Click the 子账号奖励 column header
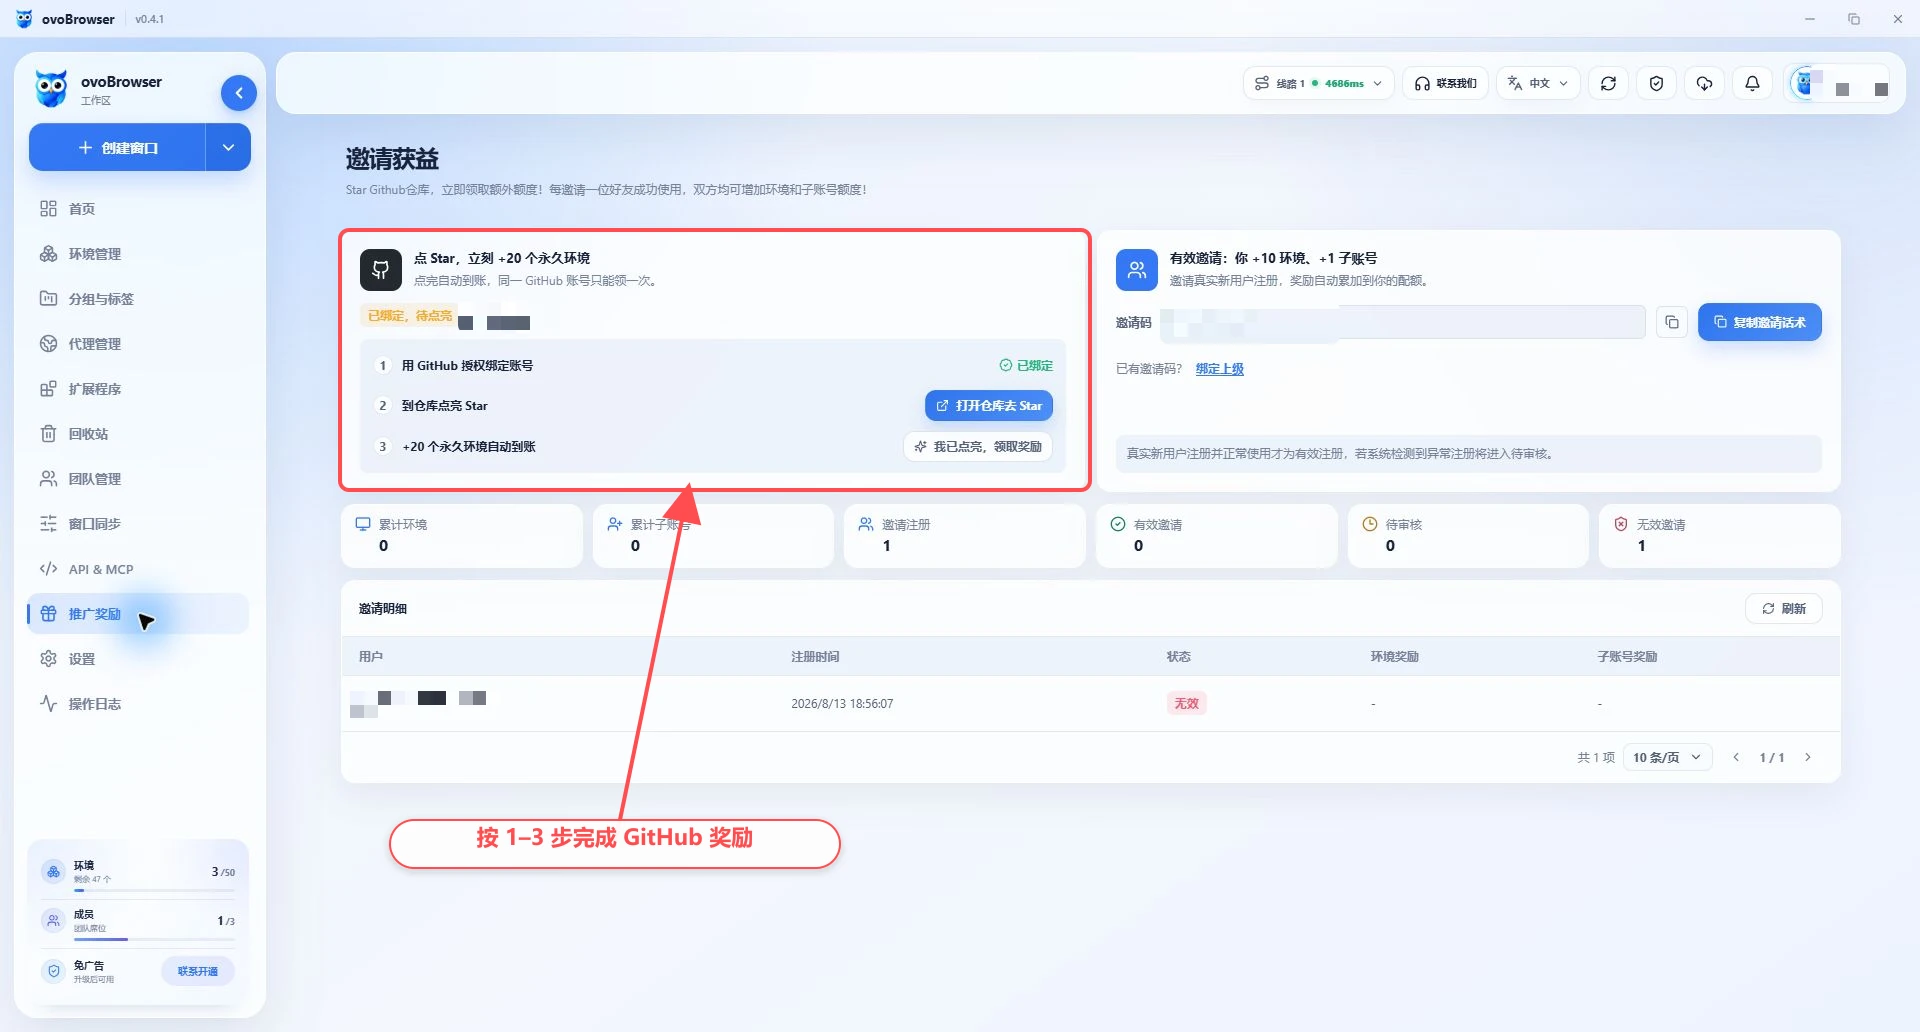The height and width of the screenshot is (1032, 1920). pyautogui.click(x=1627, y=657)
